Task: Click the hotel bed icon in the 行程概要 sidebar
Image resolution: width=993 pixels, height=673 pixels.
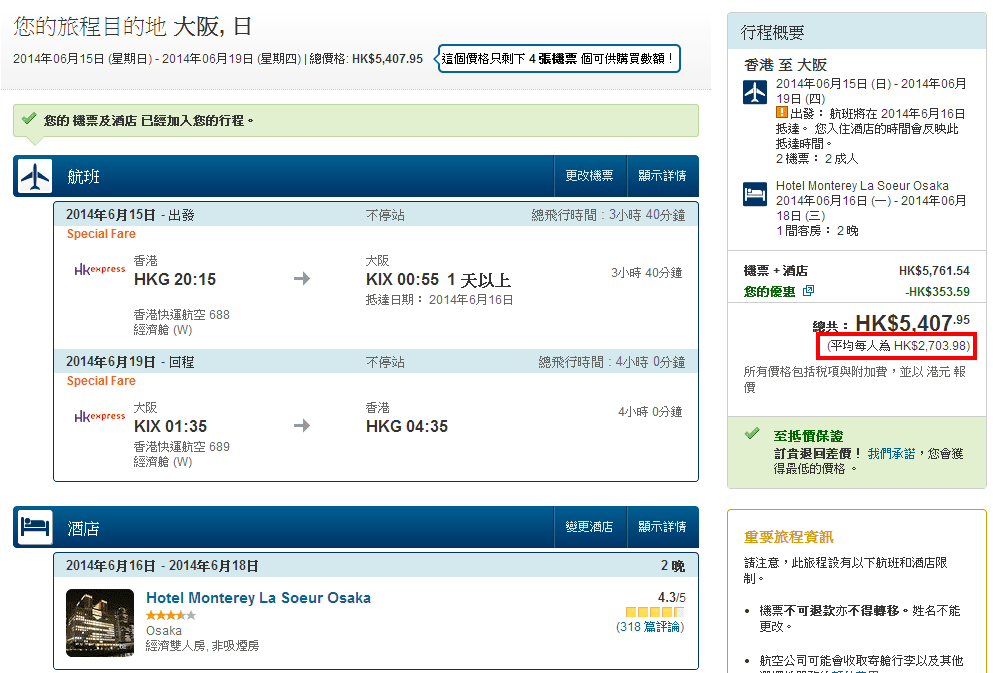Action: tap(755, 194)
